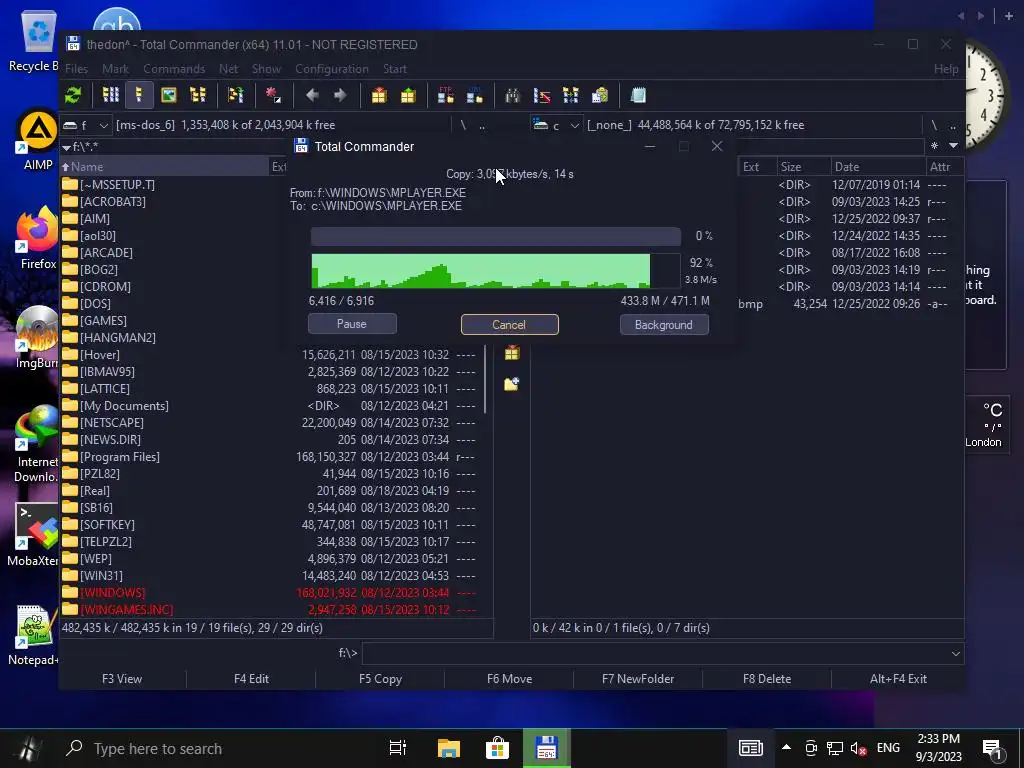Viewport: 1024px width, 768px height.
Task: Open the Files menu
Action: coord(76,69)
